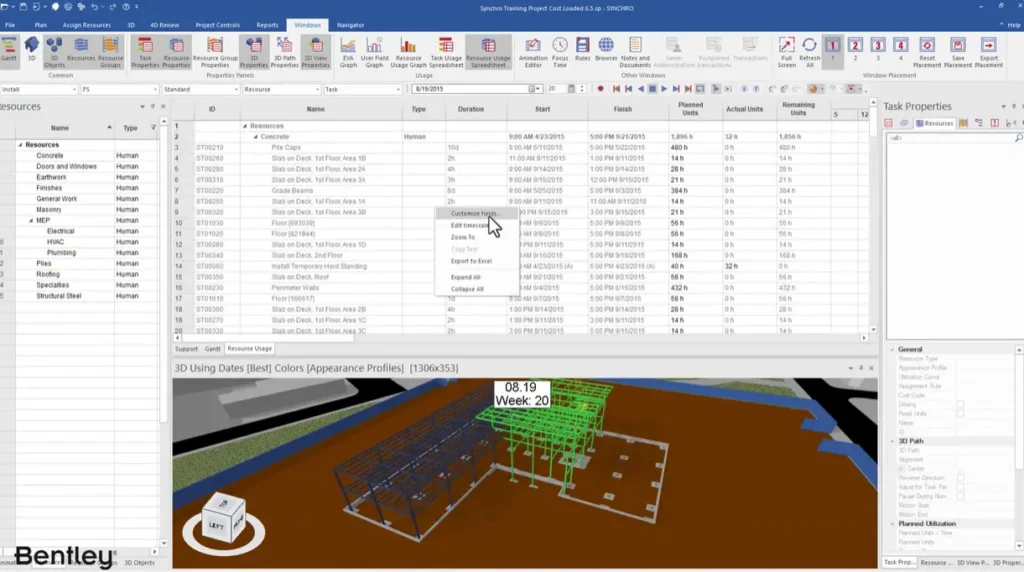This screenshot has height=572, width=1024.
Task: Stop the animation playback
Action: pyautogui.click(x=652, y=89)
